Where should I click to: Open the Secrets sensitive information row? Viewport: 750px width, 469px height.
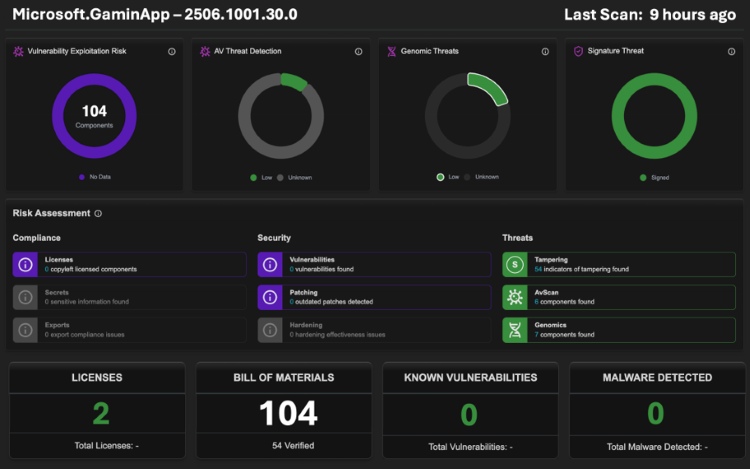129,297
